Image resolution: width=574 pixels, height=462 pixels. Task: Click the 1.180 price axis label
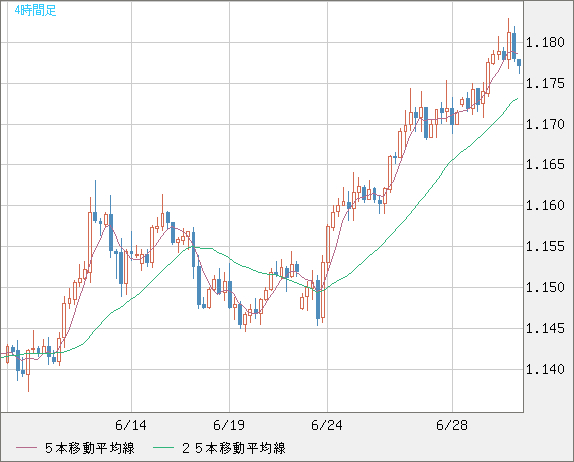point(545,42)
